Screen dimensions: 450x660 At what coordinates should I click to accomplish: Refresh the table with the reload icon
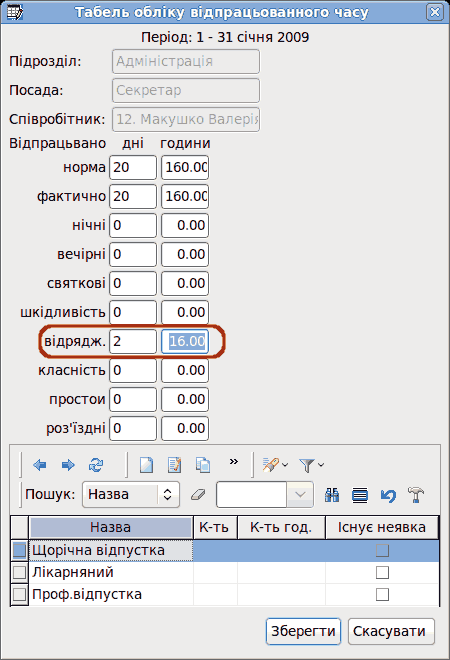(96, 465)
